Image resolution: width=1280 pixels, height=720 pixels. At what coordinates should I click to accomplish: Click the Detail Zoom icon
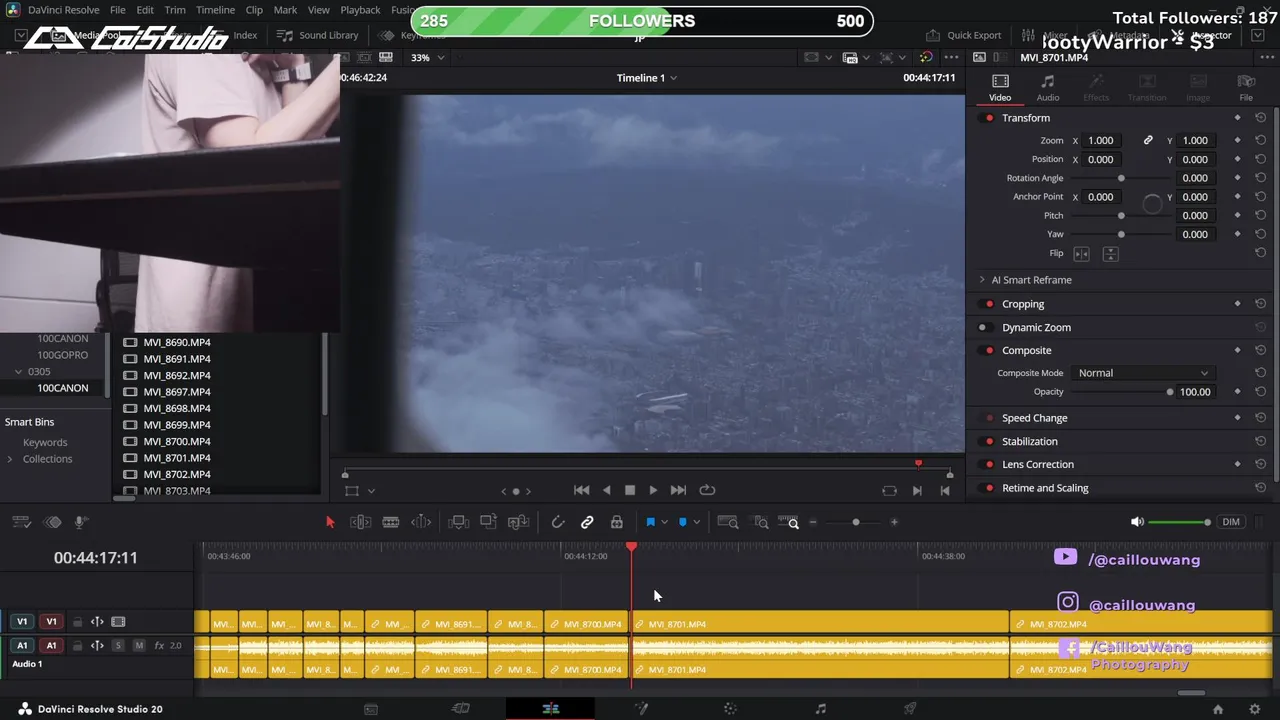(761, 522)
